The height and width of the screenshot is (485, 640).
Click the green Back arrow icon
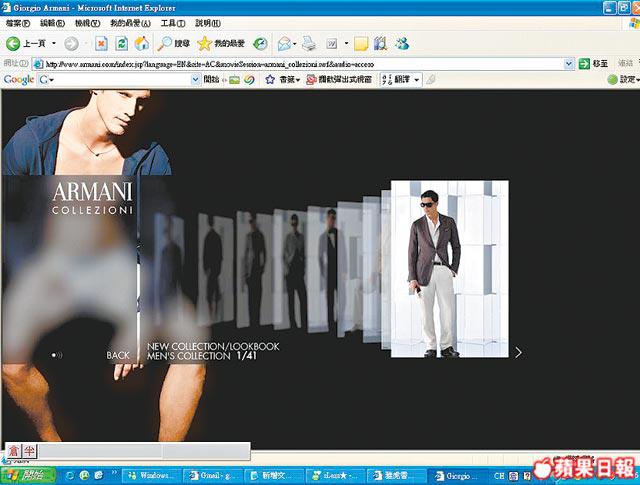13,43
